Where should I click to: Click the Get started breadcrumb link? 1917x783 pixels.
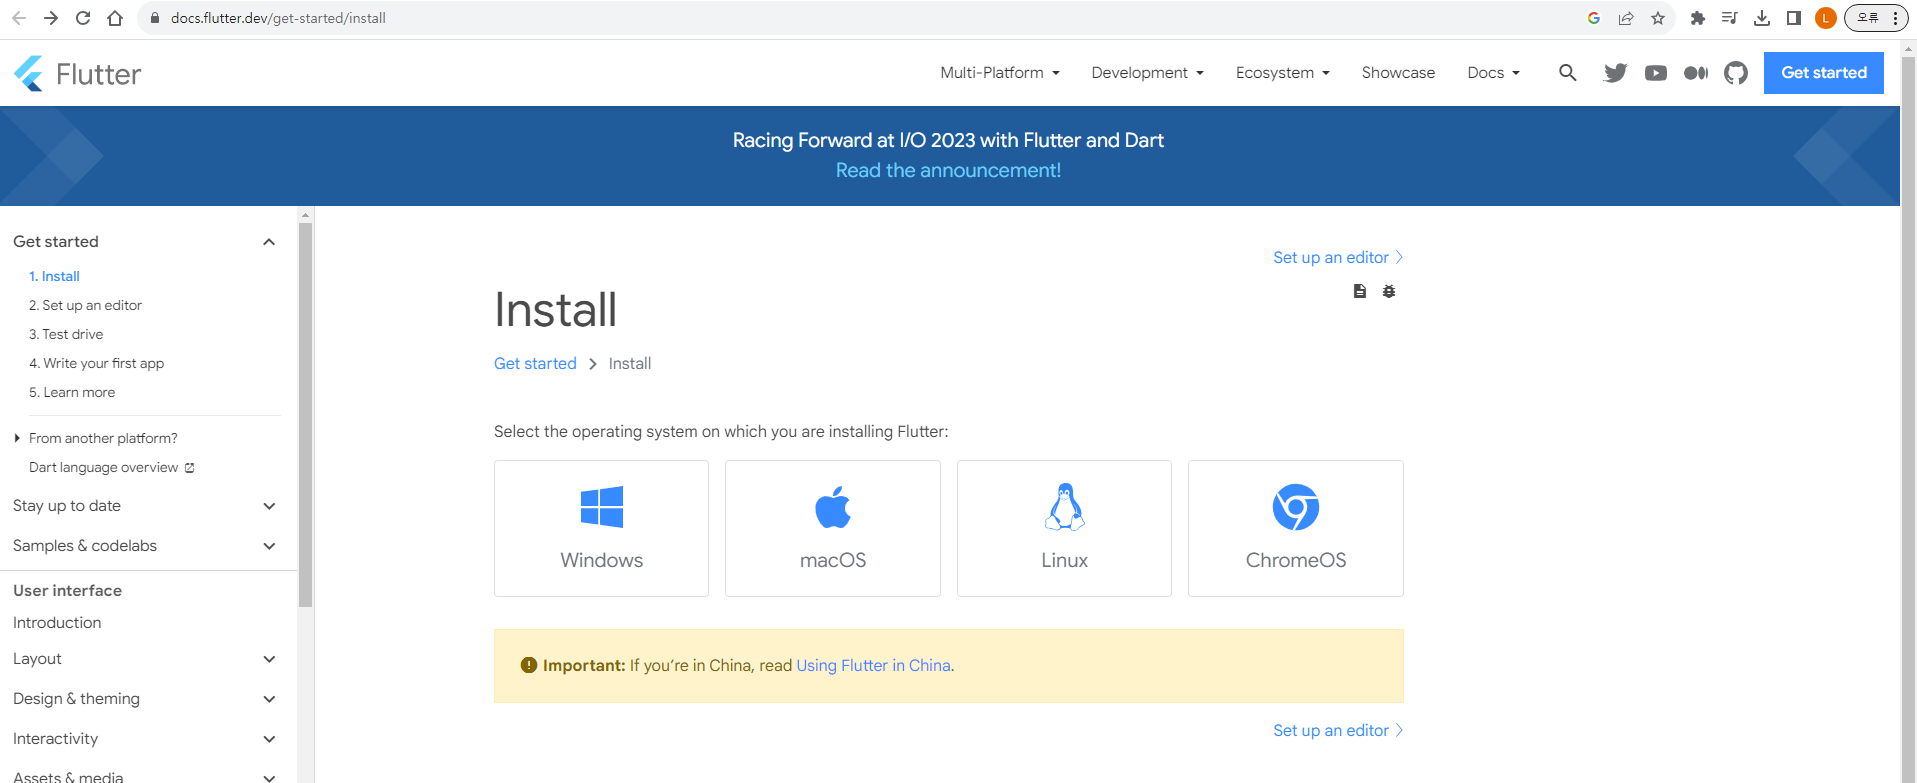tap(535, 364)
